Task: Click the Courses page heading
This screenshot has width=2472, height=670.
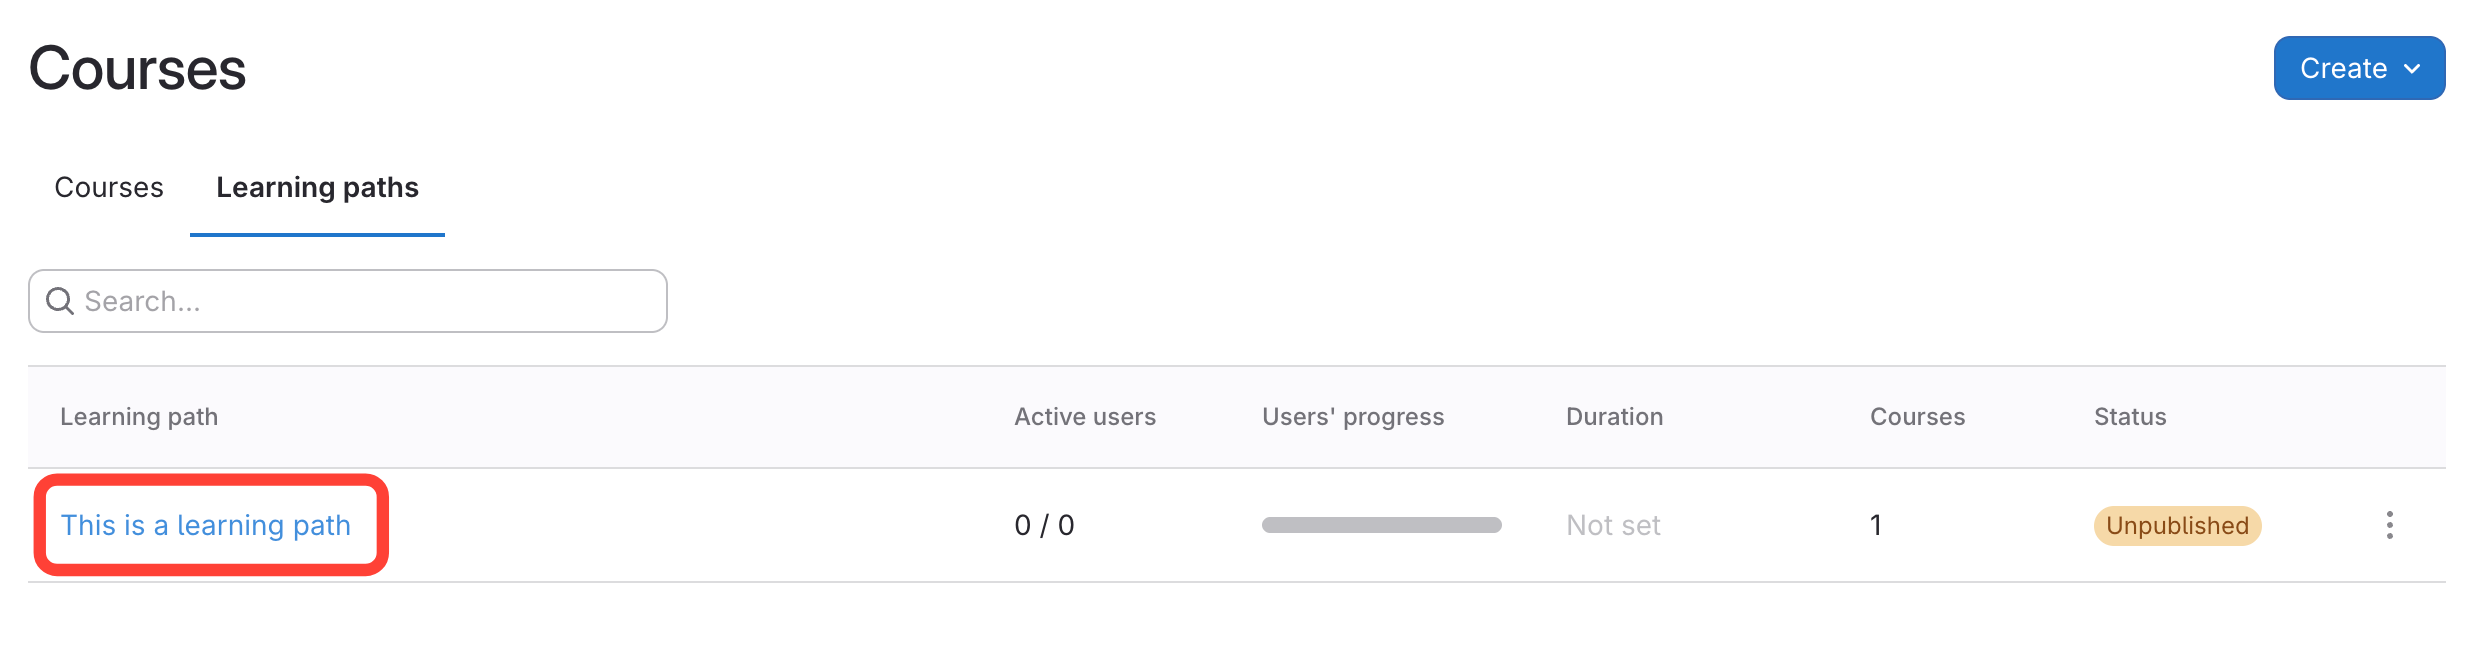Action: click(138, 68)
